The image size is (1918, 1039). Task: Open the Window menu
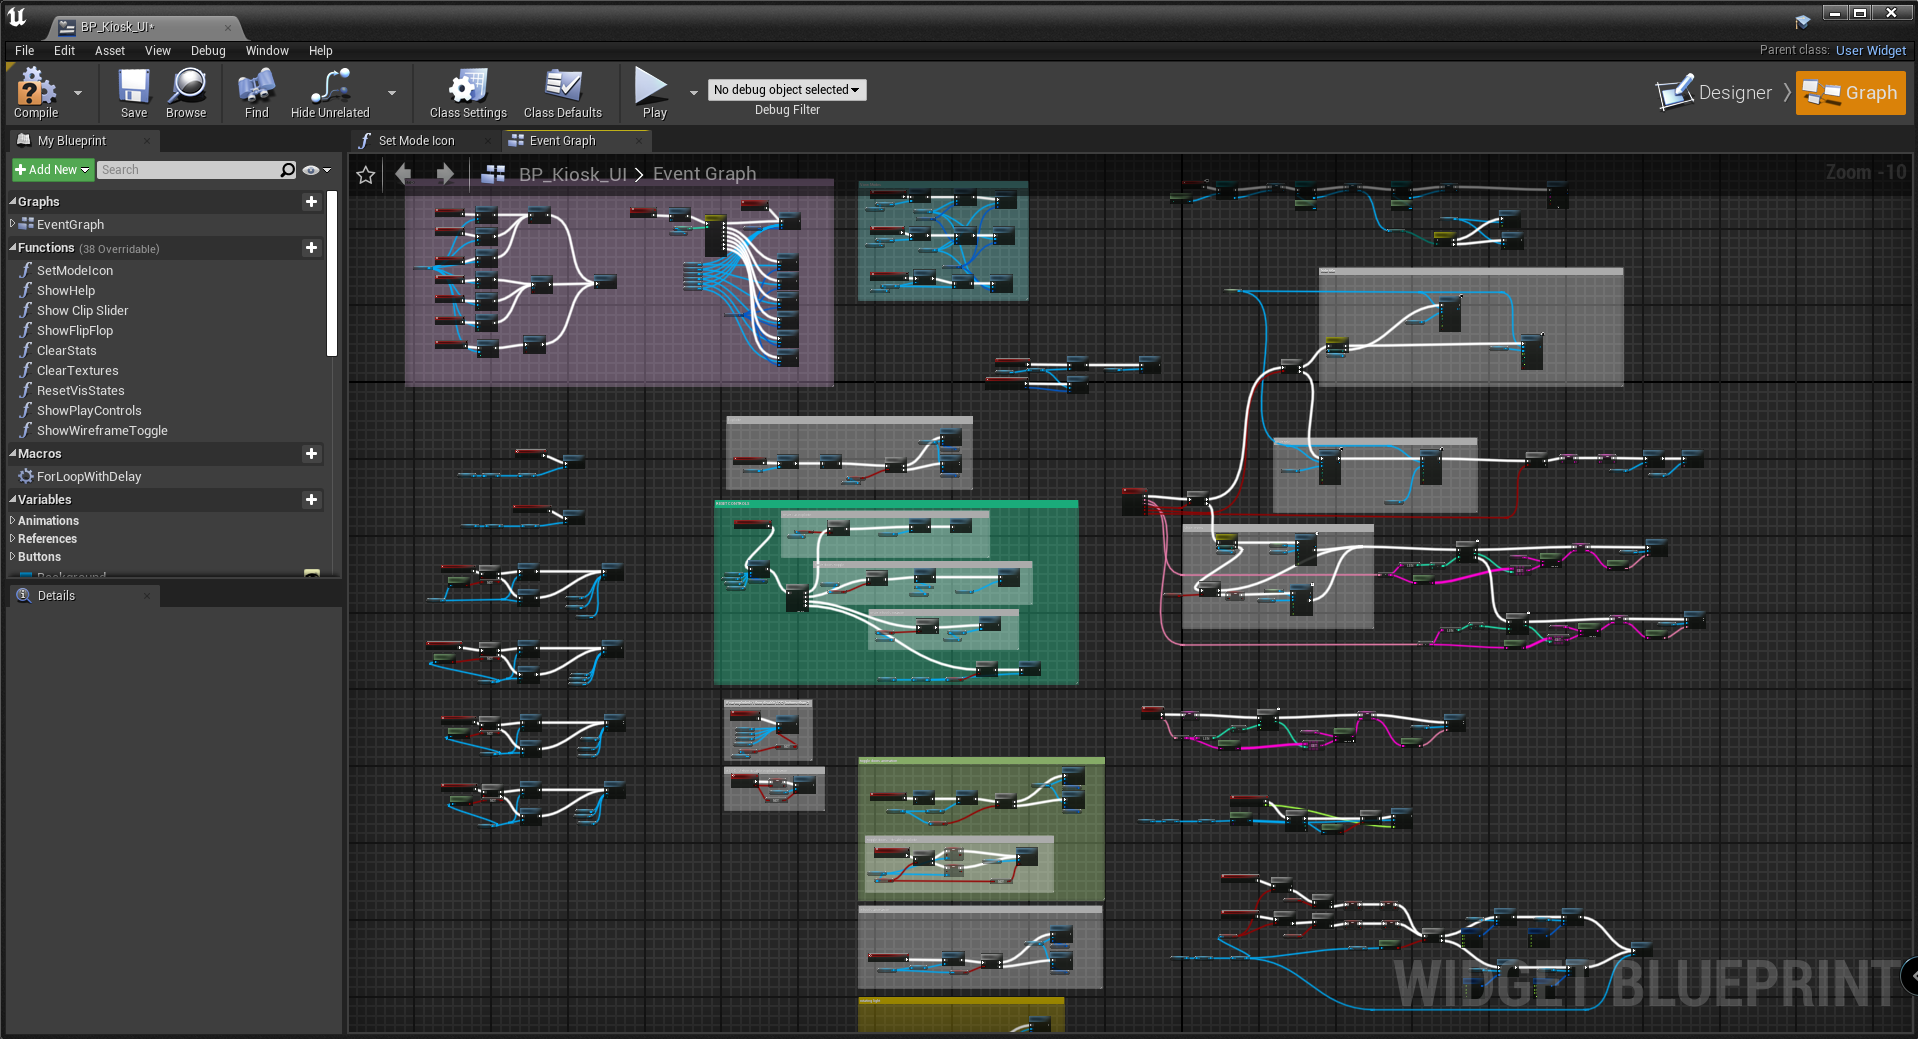click(266, 51)
